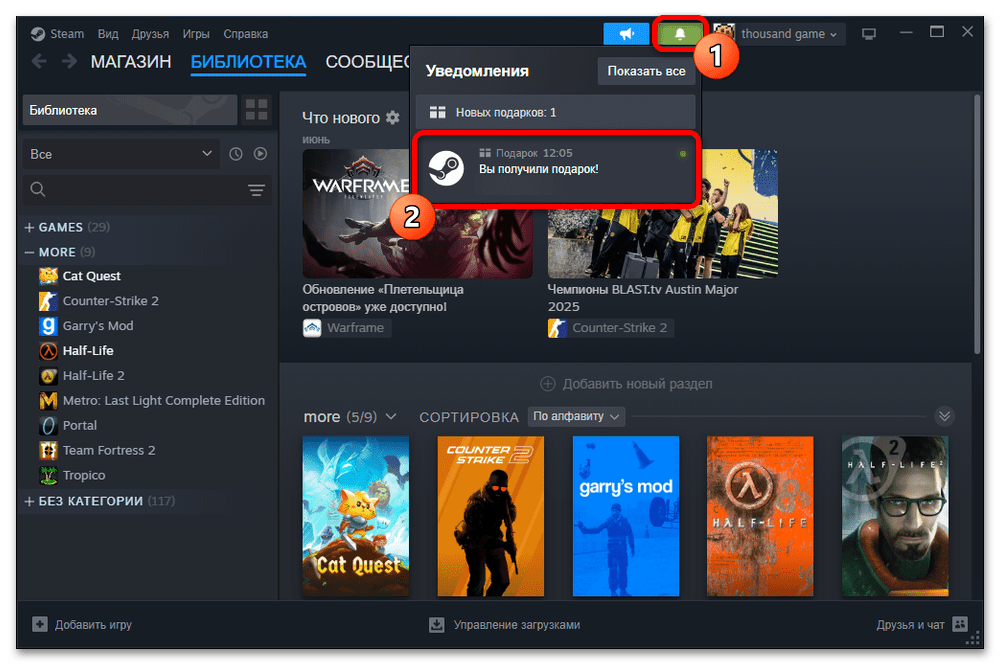Collapse the more shelf with double chevron
The height and width of the screenshot is (665, 1000).
pos(945,416)
